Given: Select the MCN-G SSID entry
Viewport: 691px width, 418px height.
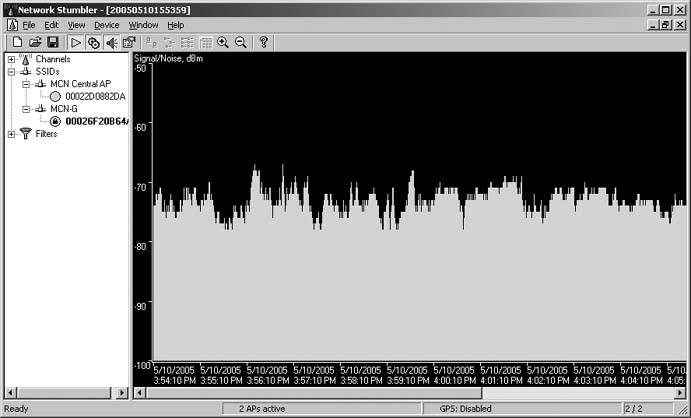Looking at the screenshot, I should click(63, 109).
